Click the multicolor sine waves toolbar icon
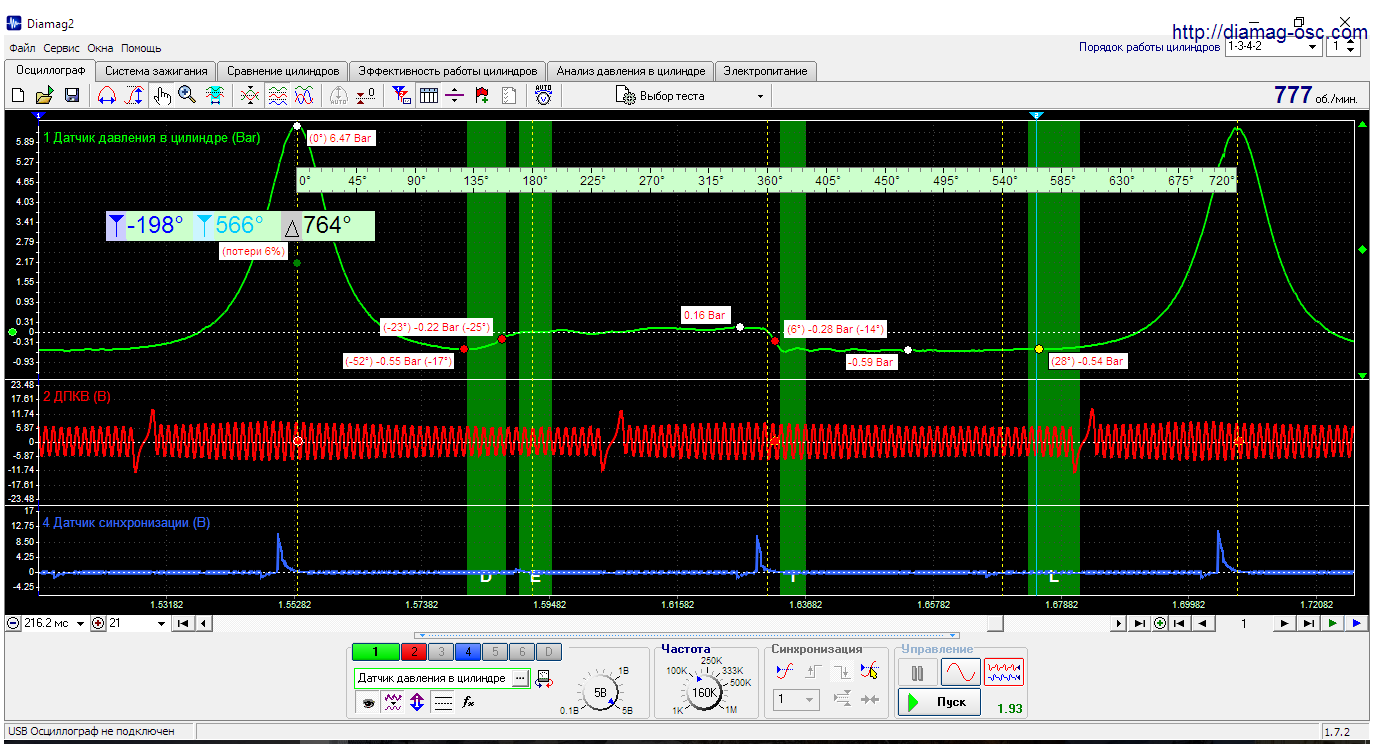This screenshot has width=1382, height=744. pos(305,96)
